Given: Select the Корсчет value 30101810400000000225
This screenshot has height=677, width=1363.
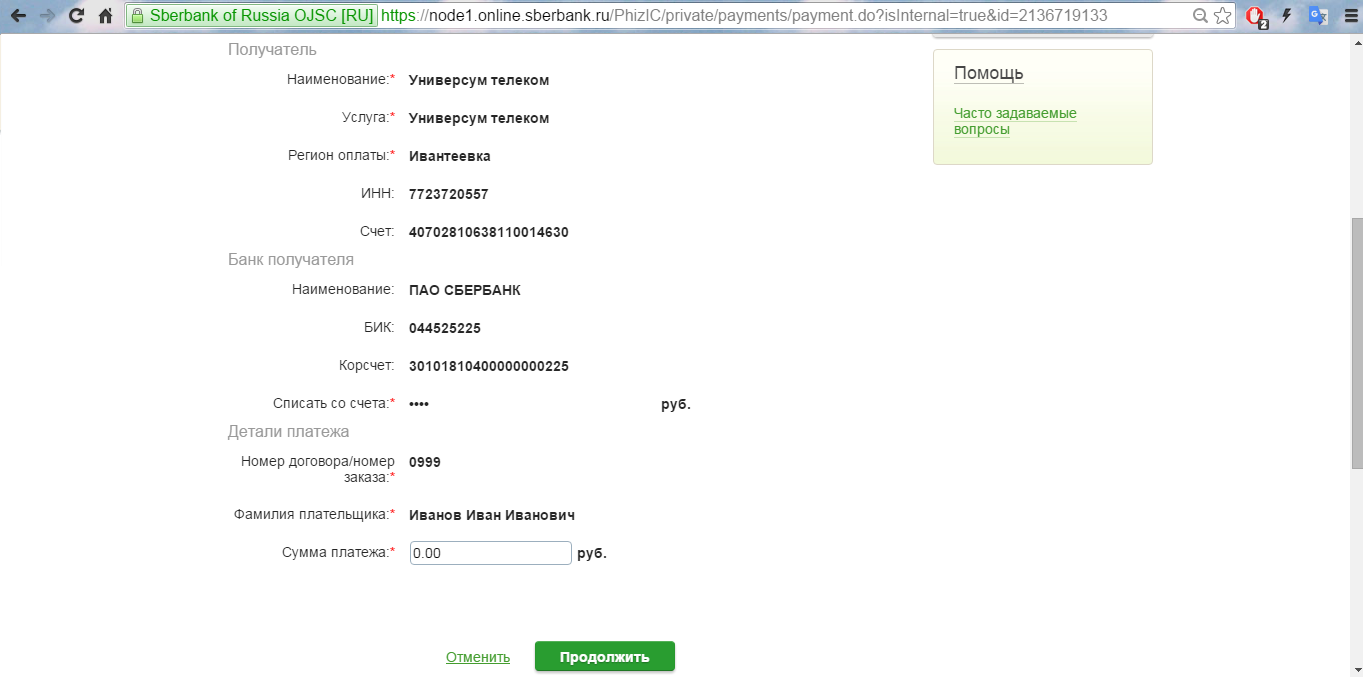Looking at the screenshot, I should pos(489,366).
